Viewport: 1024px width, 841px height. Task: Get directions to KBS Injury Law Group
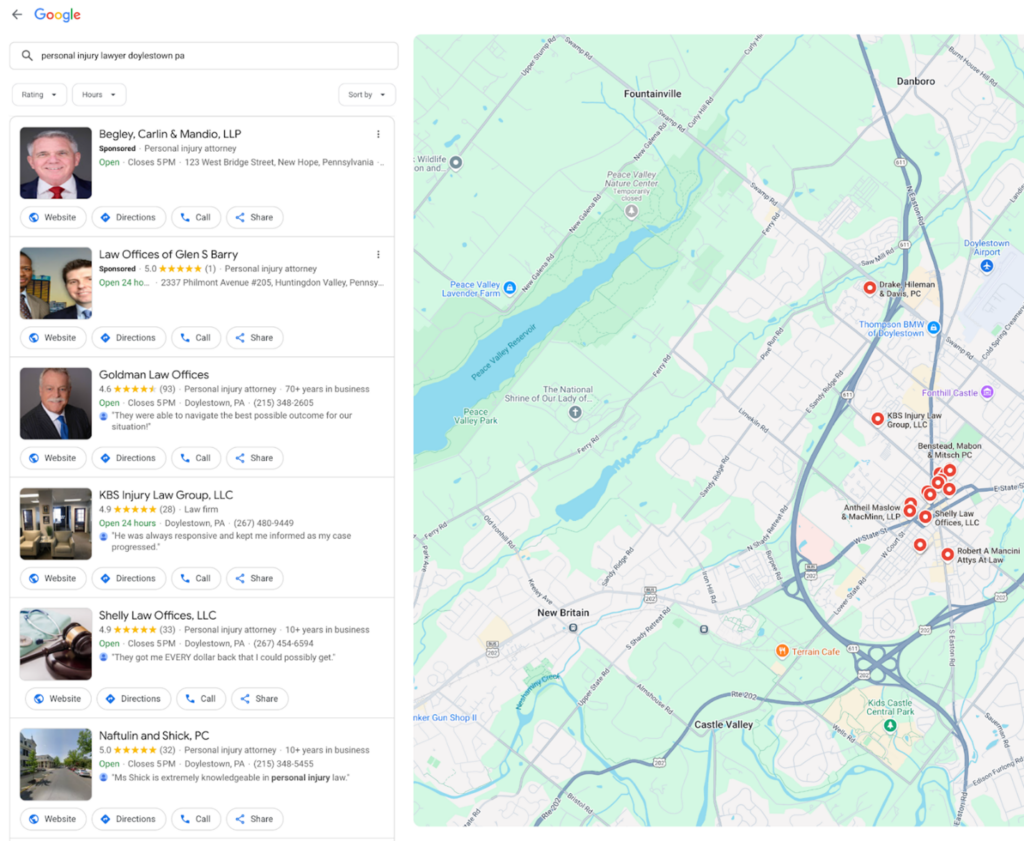pos(129,579)
